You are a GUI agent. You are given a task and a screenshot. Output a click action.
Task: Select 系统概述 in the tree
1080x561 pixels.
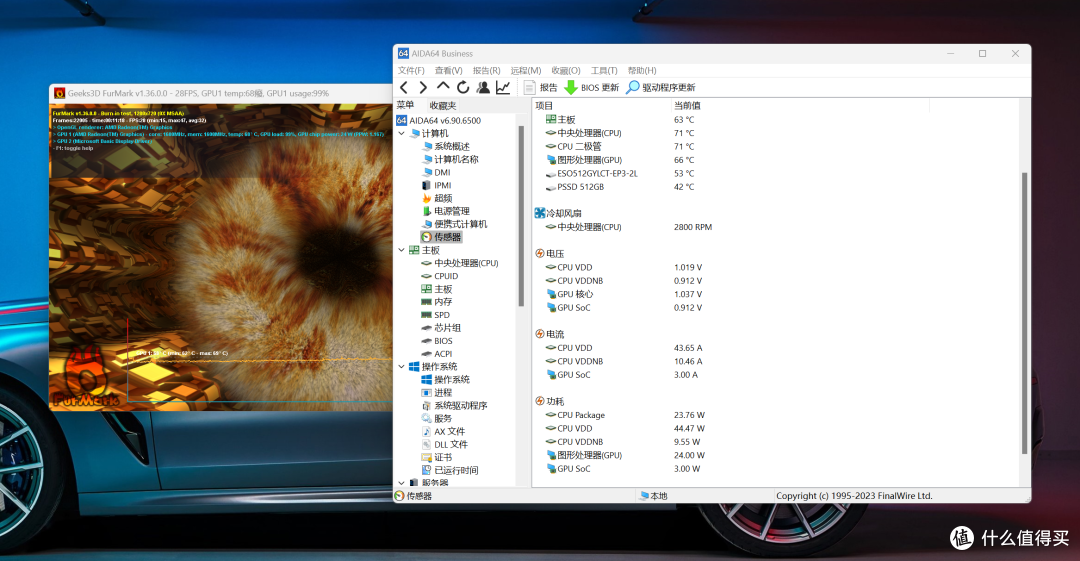(x=446, y=146)
